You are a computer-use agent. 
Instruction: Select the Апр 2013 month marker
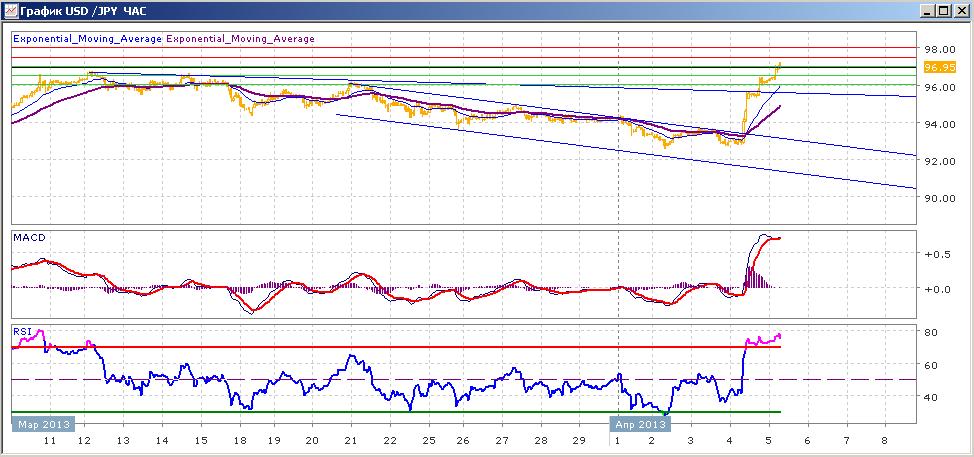click(642, 425)
